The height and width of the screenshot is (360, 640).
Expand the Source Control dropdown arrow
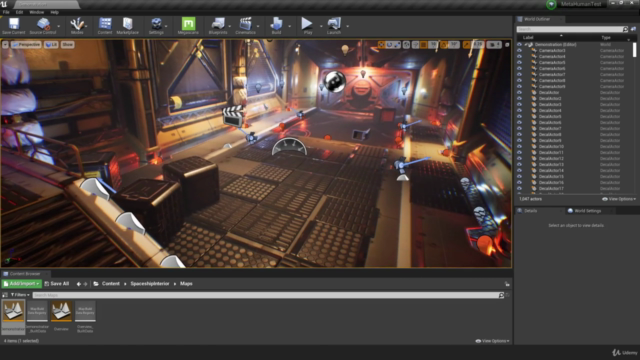point(59,26)
